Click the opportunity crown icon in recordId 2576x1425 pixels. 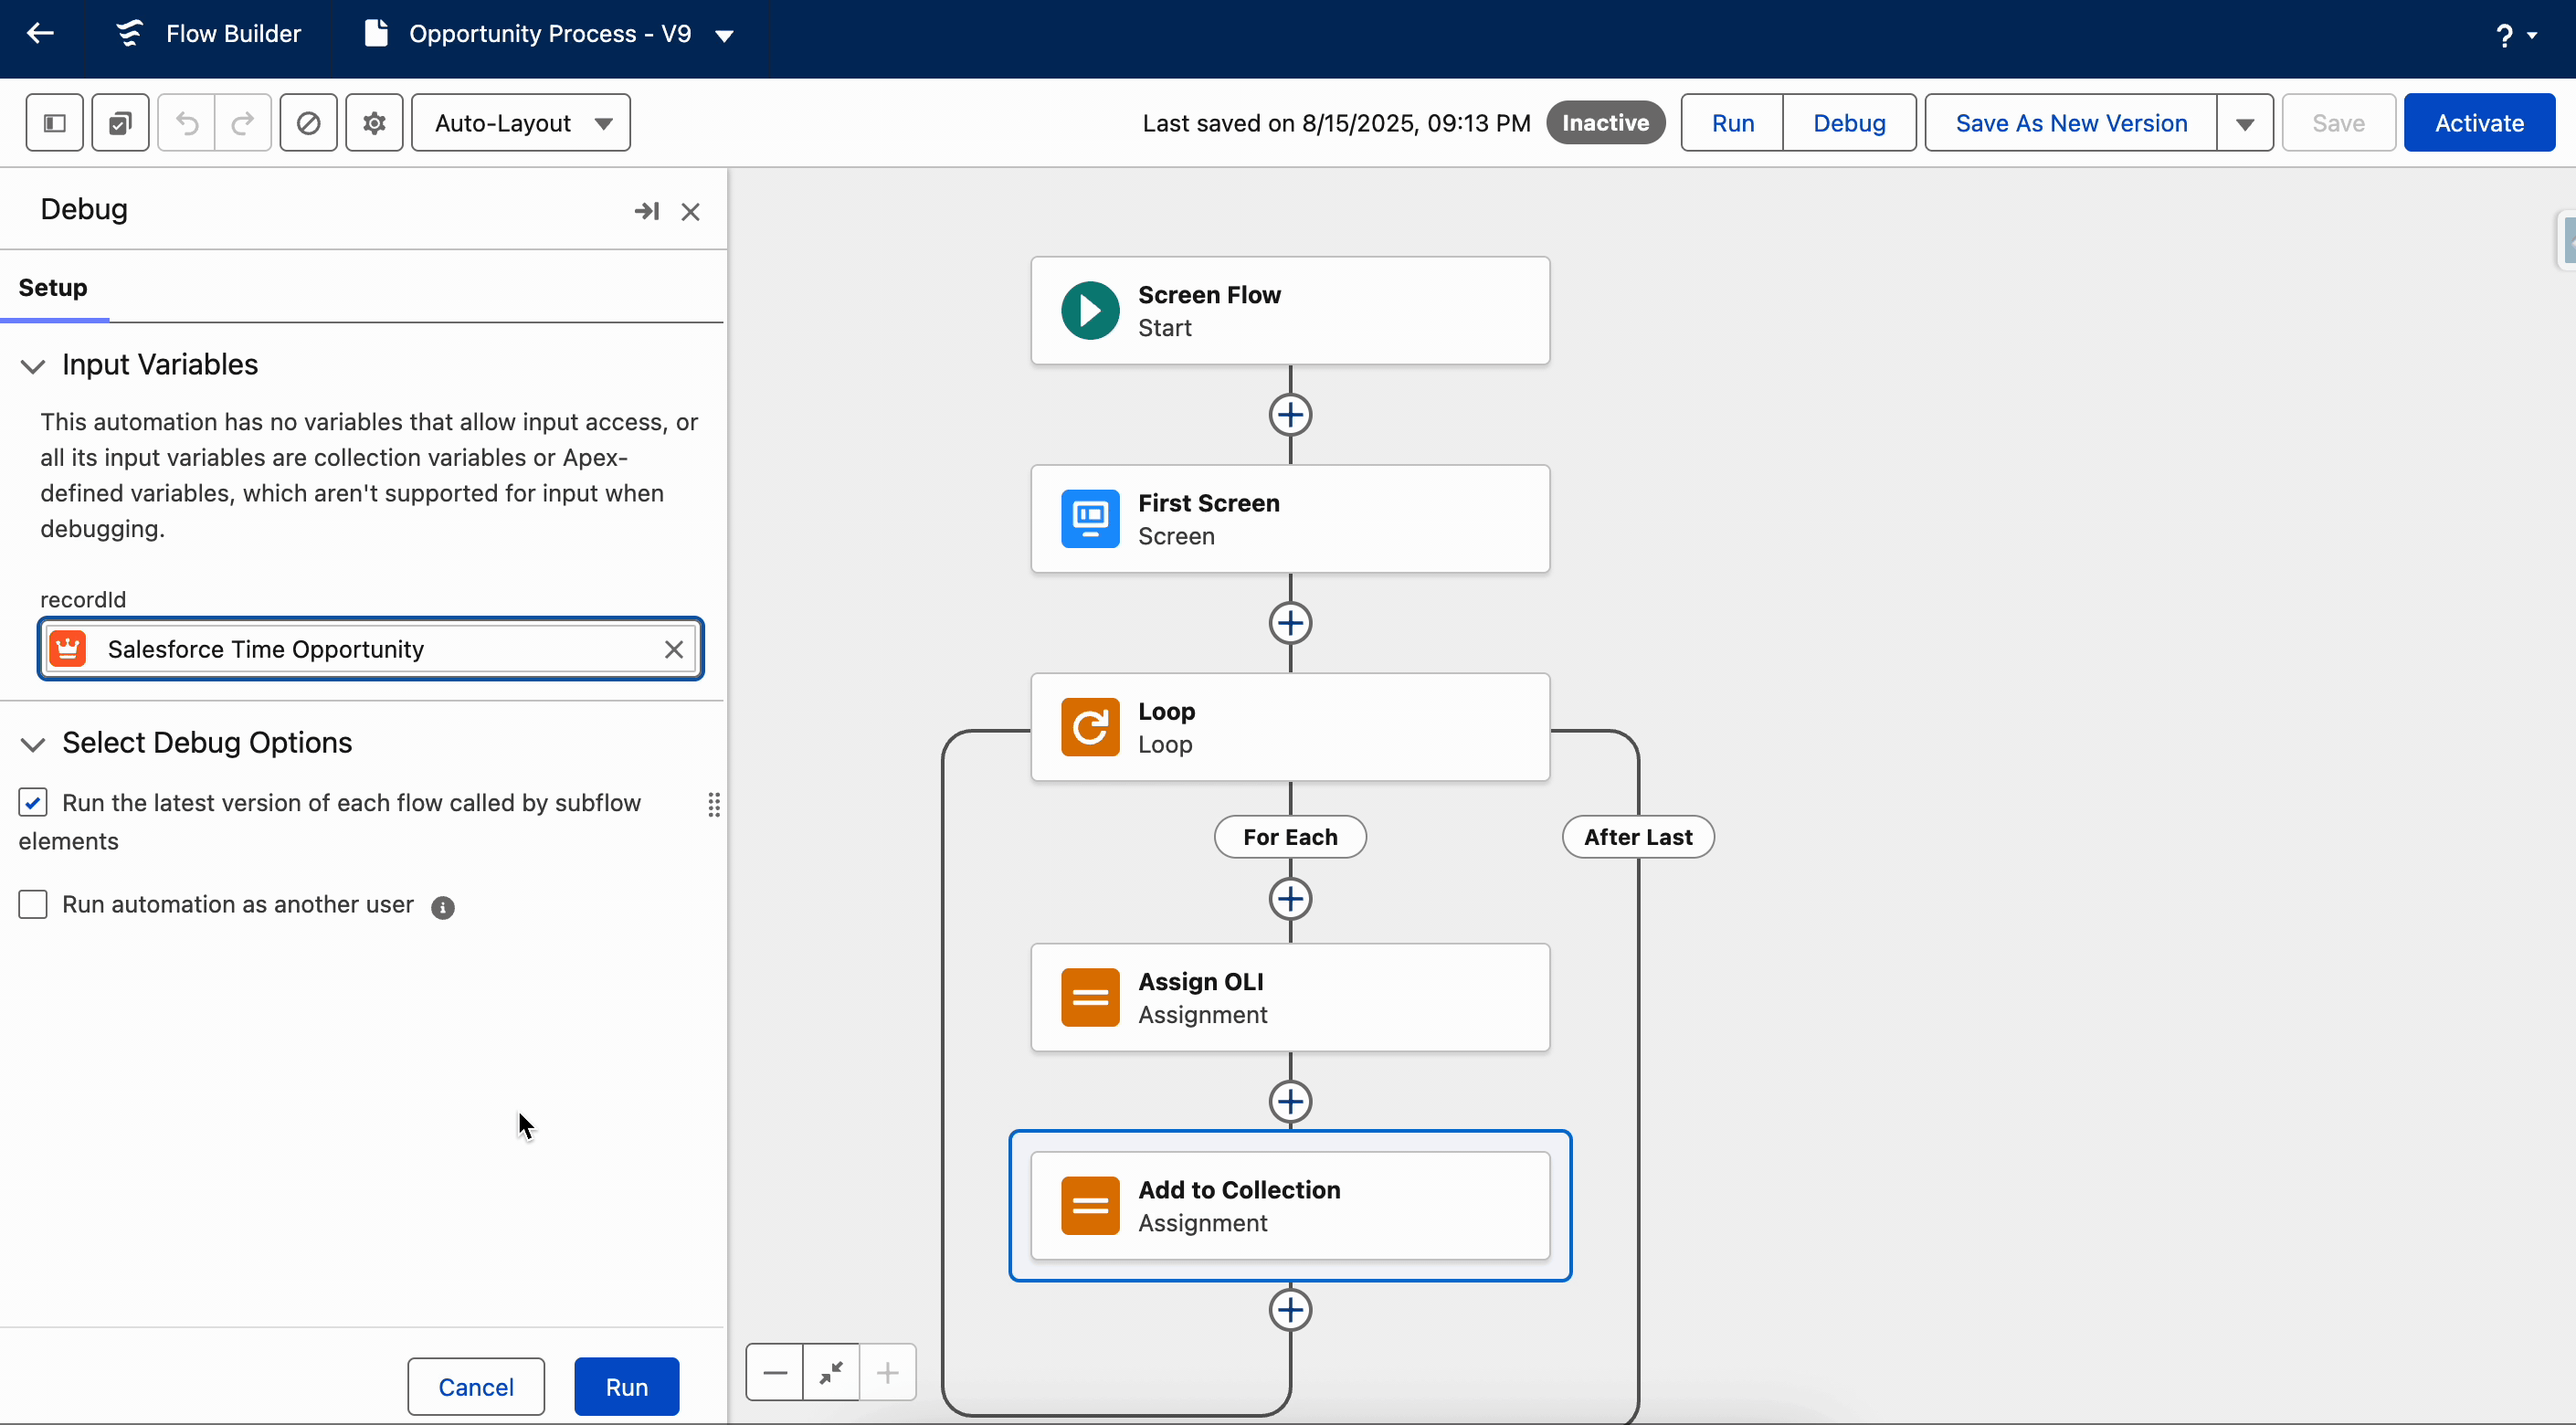[x=68, y=649]
